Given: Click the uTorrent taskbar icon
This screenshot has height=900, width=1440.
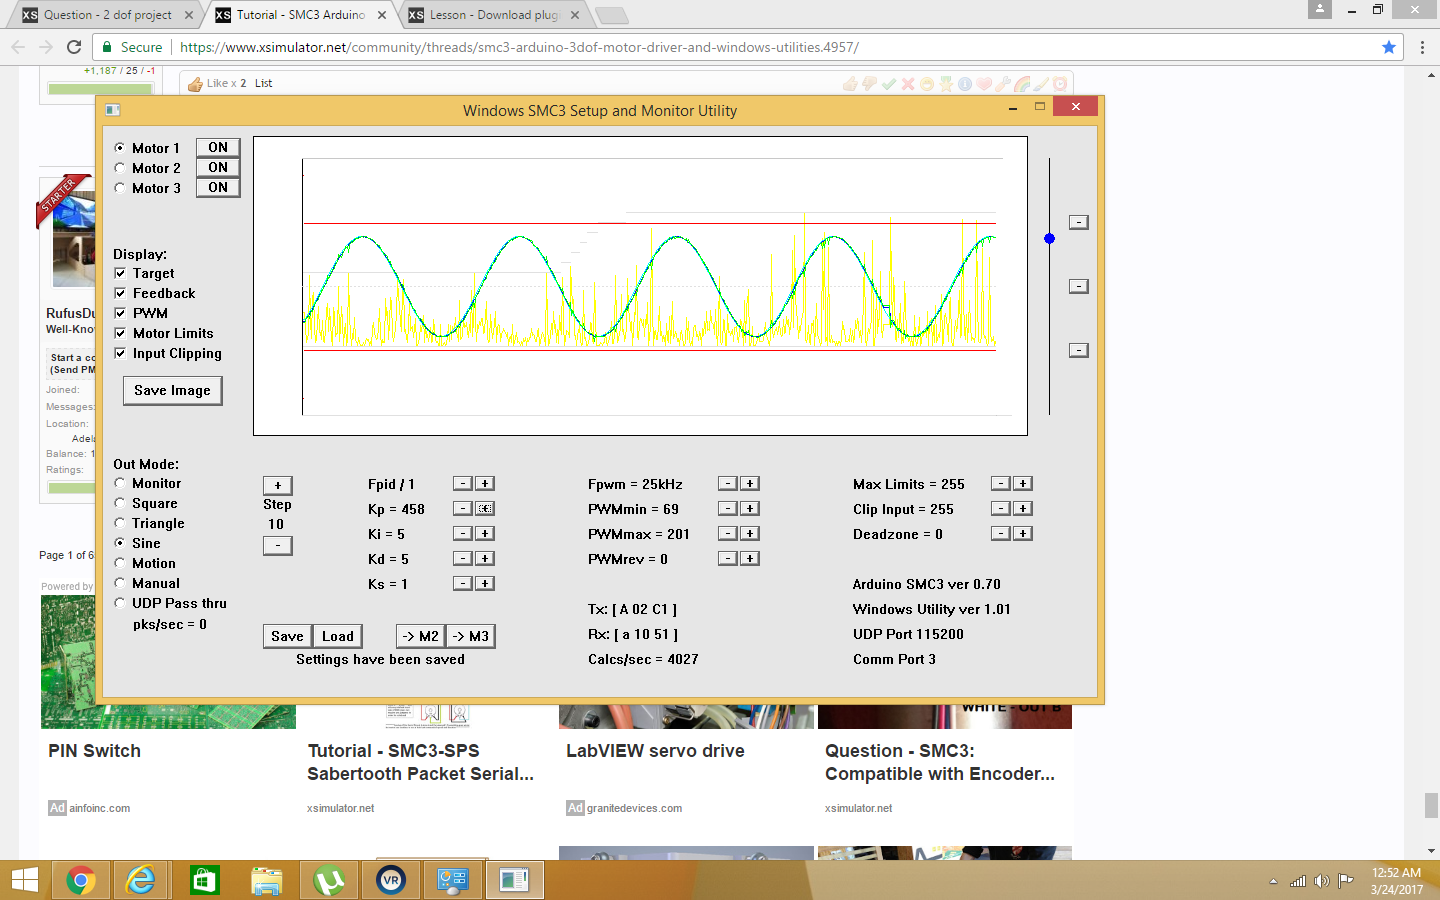Looking at the screenshot, I should tap(328, 880).
